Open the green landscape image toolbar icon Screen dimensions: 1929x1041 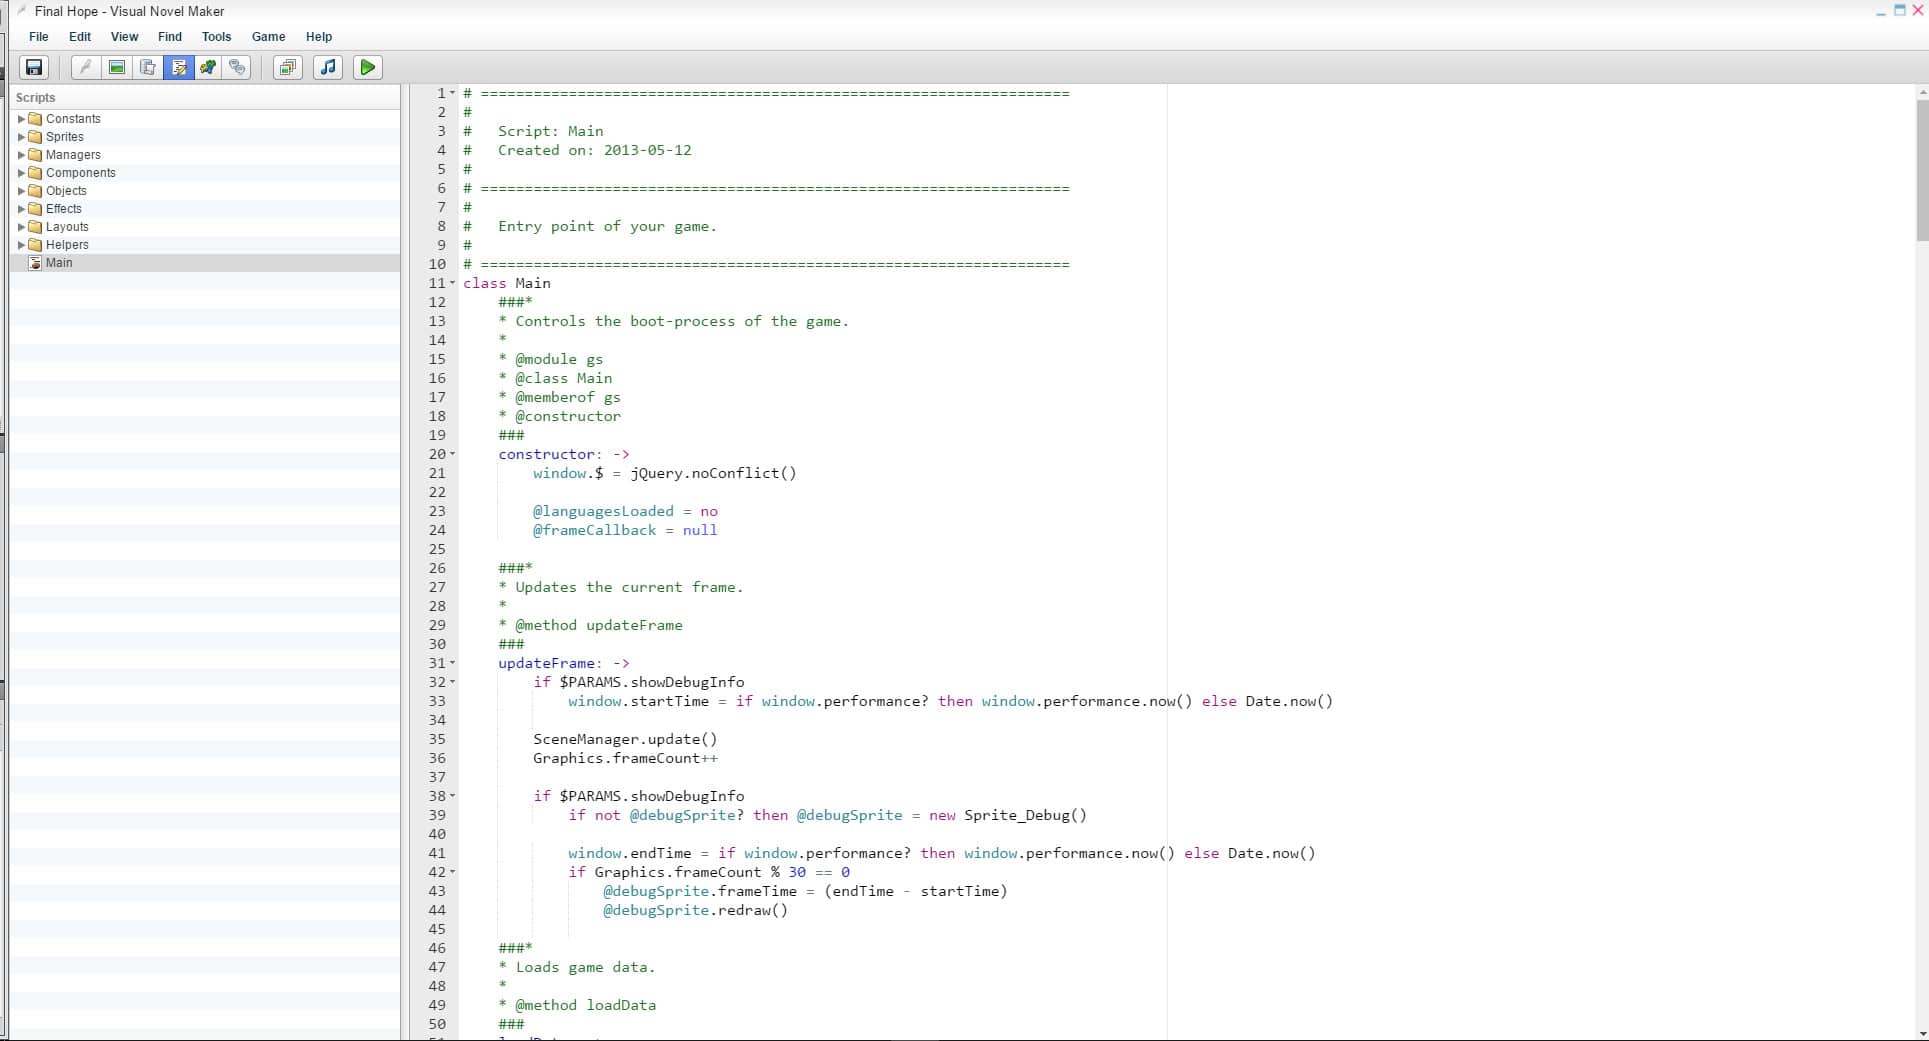point(117,67)
